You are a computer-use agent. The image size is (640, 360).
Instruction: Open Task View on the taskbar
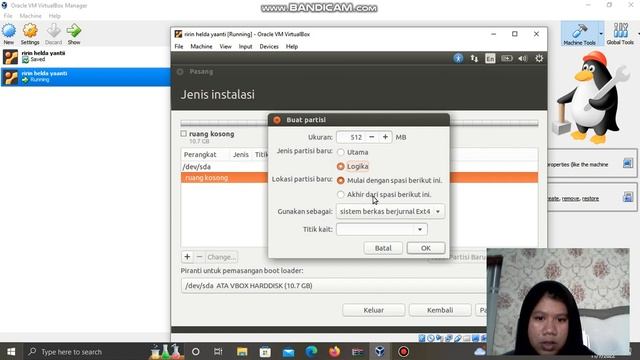point(218,351)
